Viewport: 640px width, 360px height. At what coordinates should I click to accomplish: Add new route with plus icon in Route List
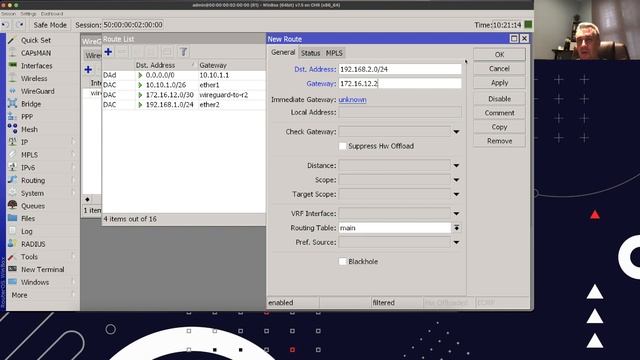[108, 52]
